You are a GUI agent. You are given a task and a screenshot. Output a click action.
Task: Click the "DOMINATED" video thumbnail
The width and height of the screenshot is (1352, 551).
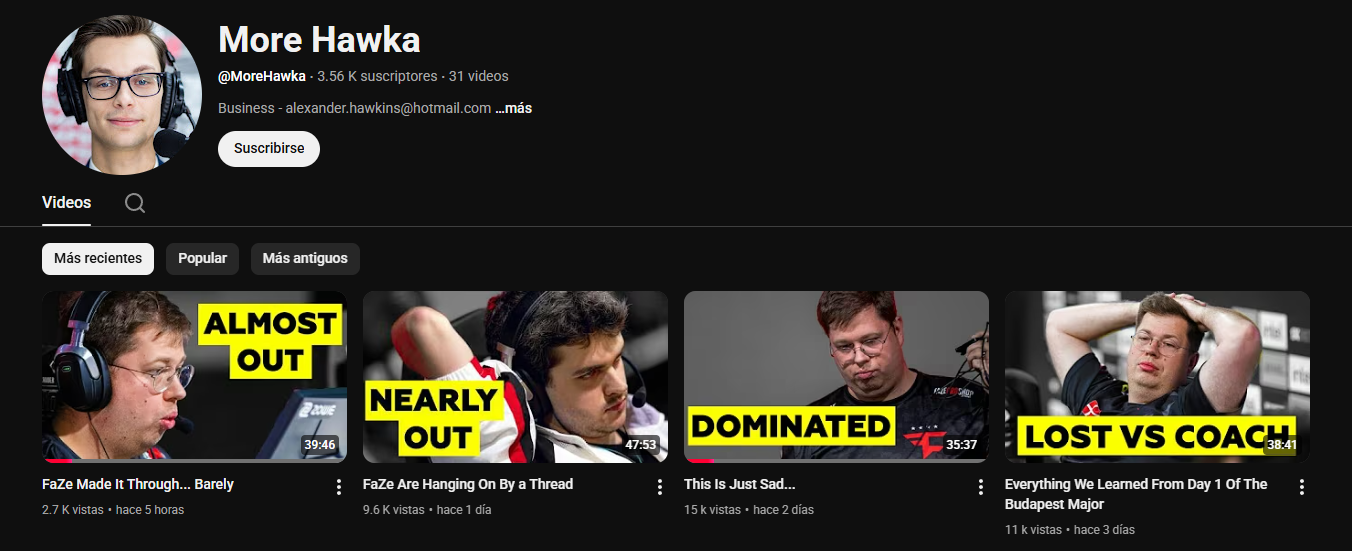(836, 377)
